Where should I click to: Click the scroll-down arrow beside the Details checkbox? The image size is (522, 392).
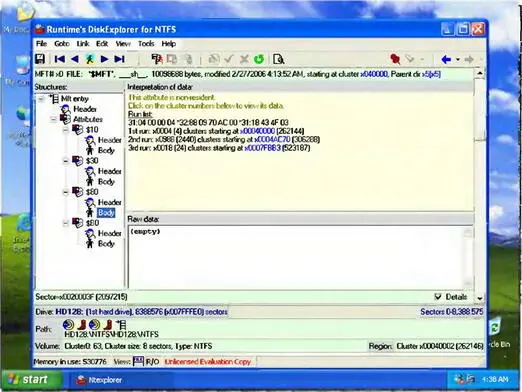[480, 298]
